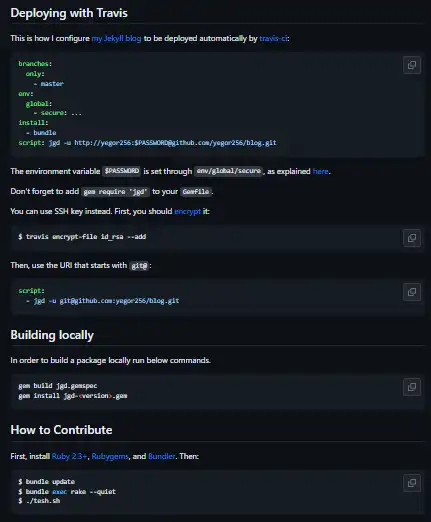Click the 'branches:' line in YAML

pos(35,64)
